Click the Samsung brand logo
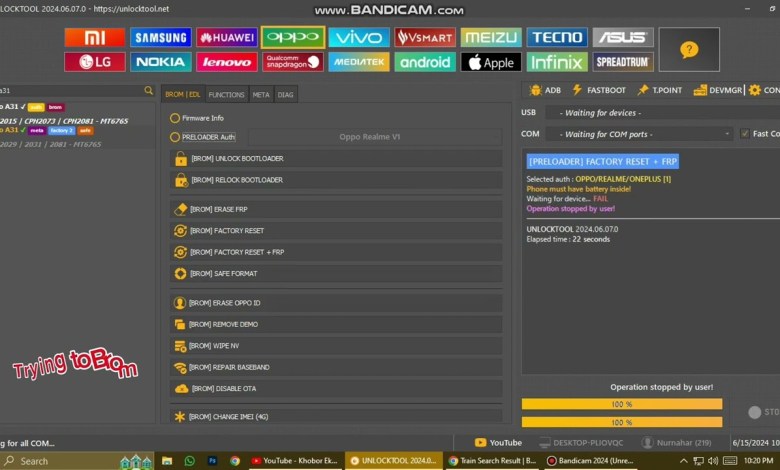This screenshot has height=470, width=780. tap(160, 38)
